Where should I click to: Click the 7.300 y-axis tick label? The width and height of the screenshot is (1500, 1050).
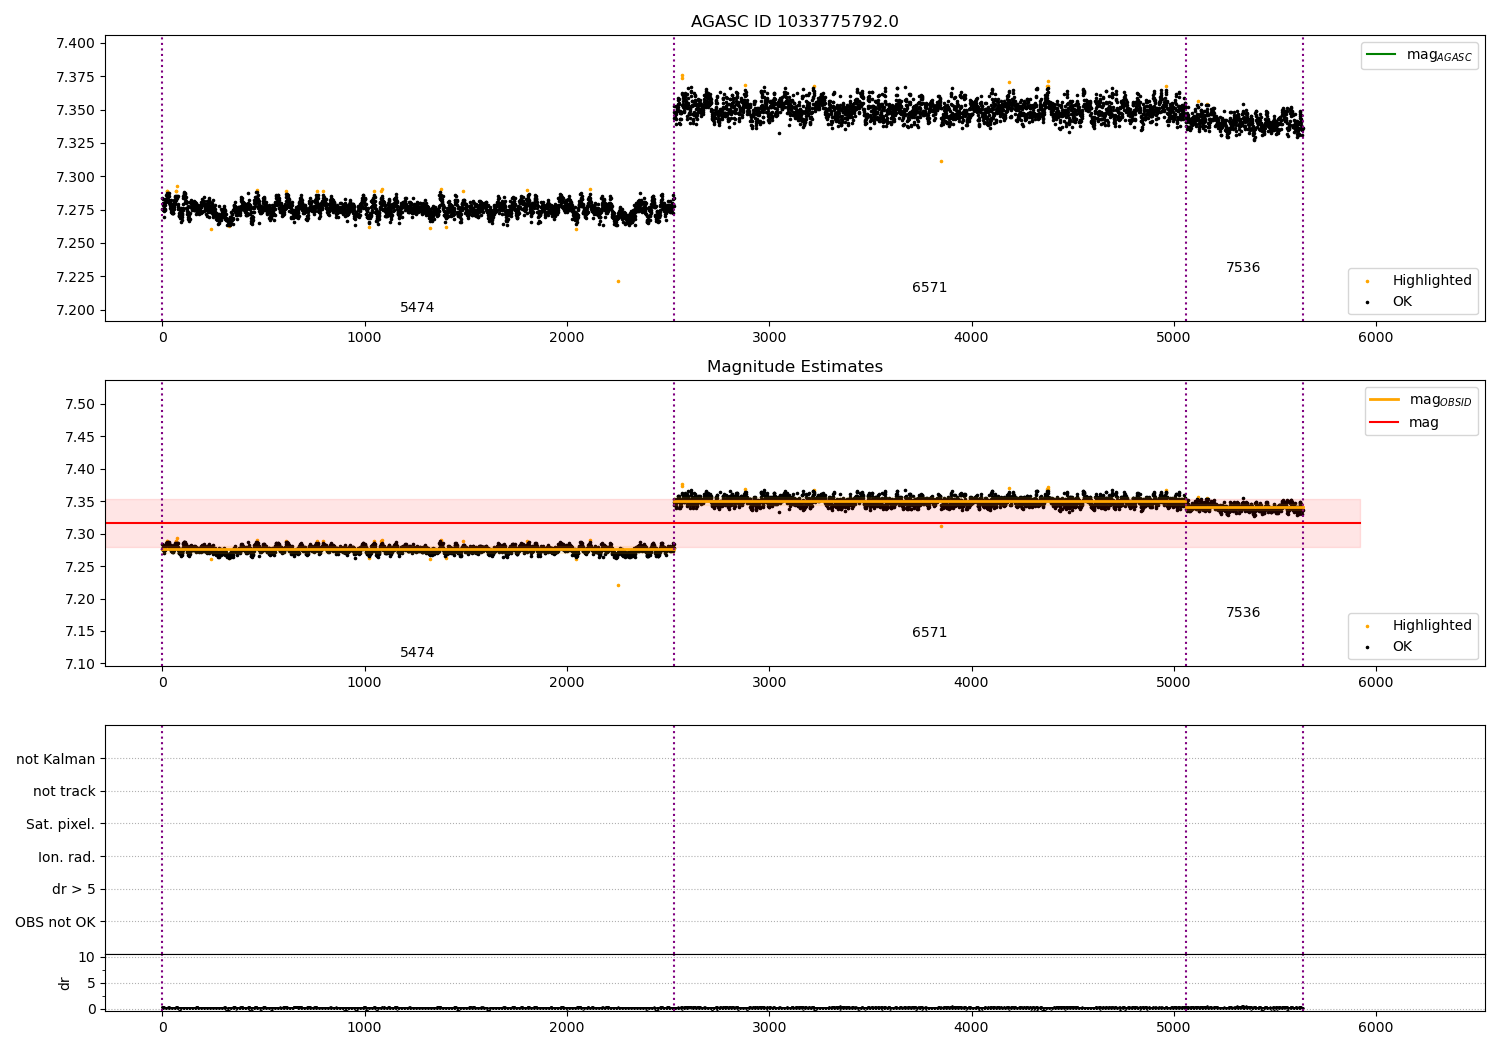click(x=76, y=177)
